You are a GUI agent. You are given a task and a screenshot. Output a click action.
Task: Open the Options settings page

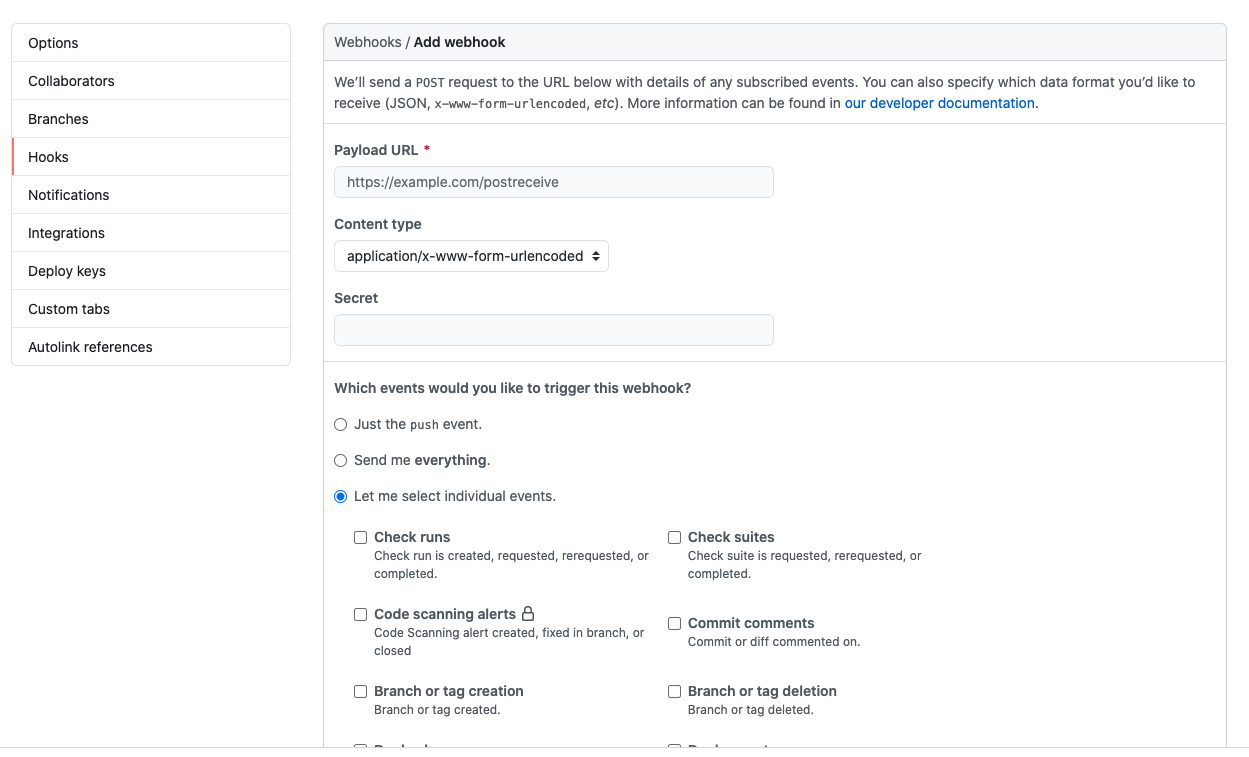point(53,43)
